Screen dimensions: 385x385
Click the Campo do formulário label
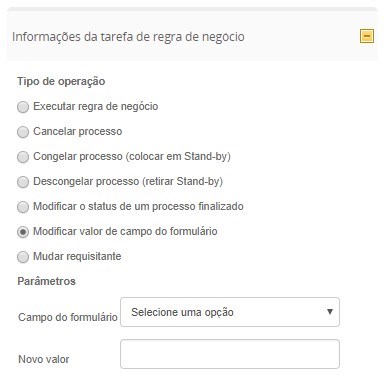[68, 317]
